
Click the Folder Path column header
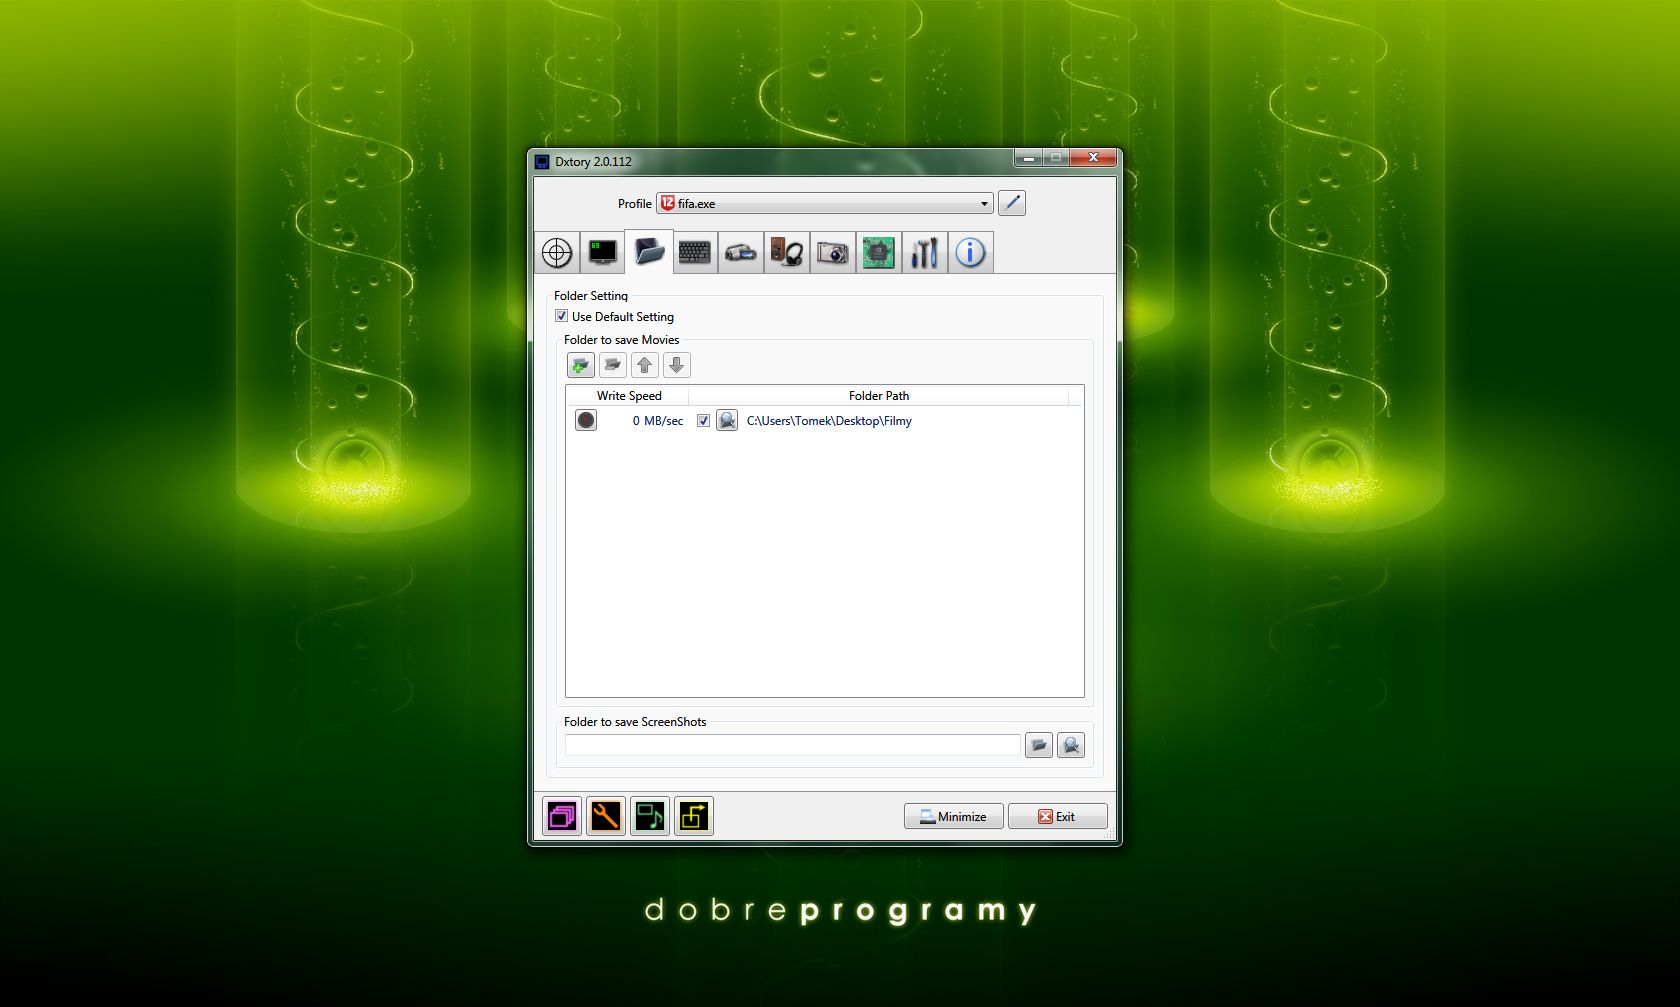point(878,396)
